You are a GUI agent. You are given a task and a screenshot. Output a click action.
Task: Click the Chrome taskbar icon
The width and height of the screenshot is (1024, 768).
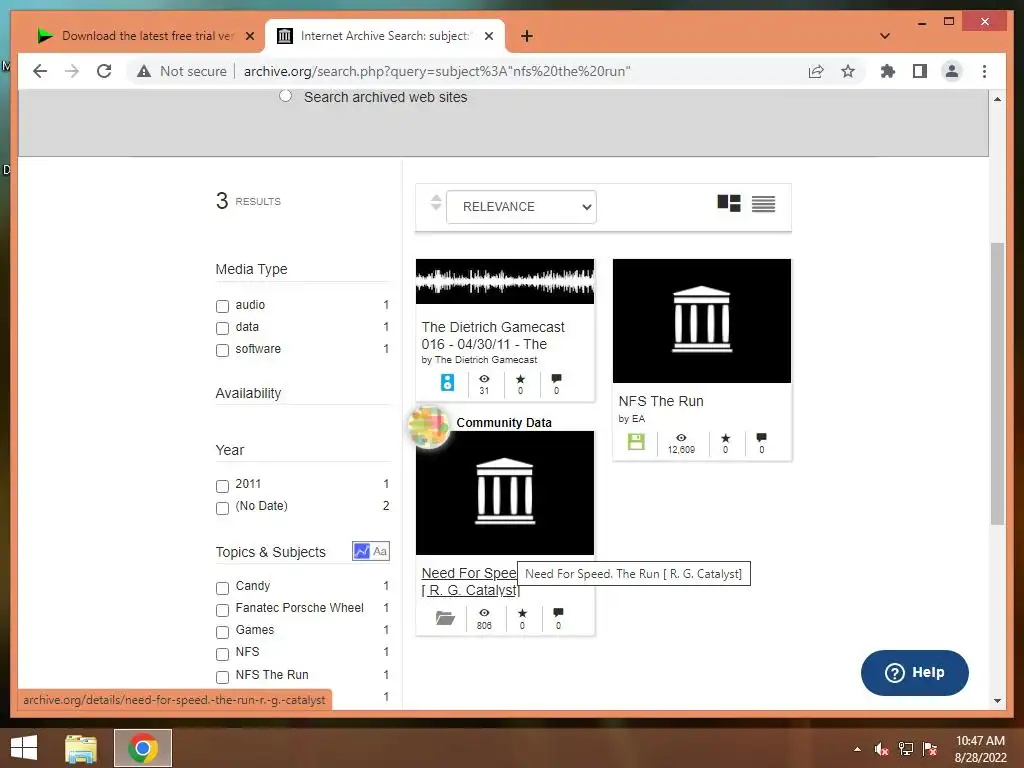tap(143, 748)
